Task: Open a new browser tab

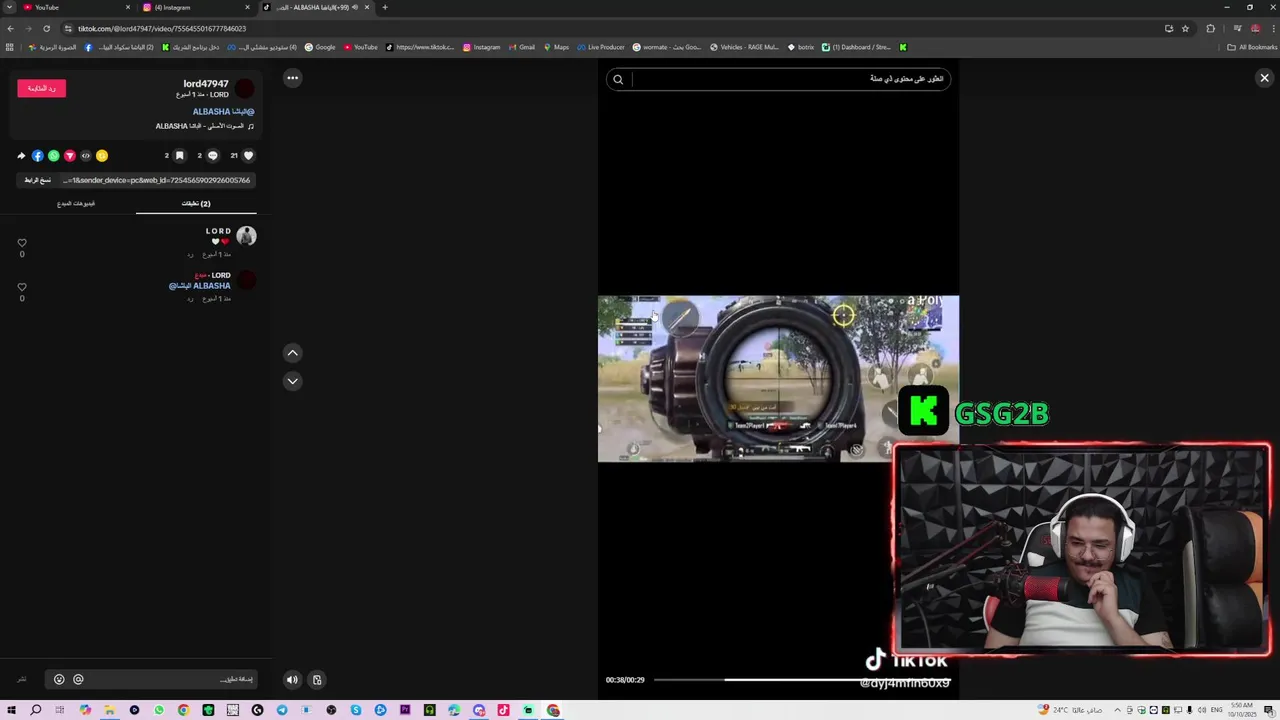Action: point(385,7)
